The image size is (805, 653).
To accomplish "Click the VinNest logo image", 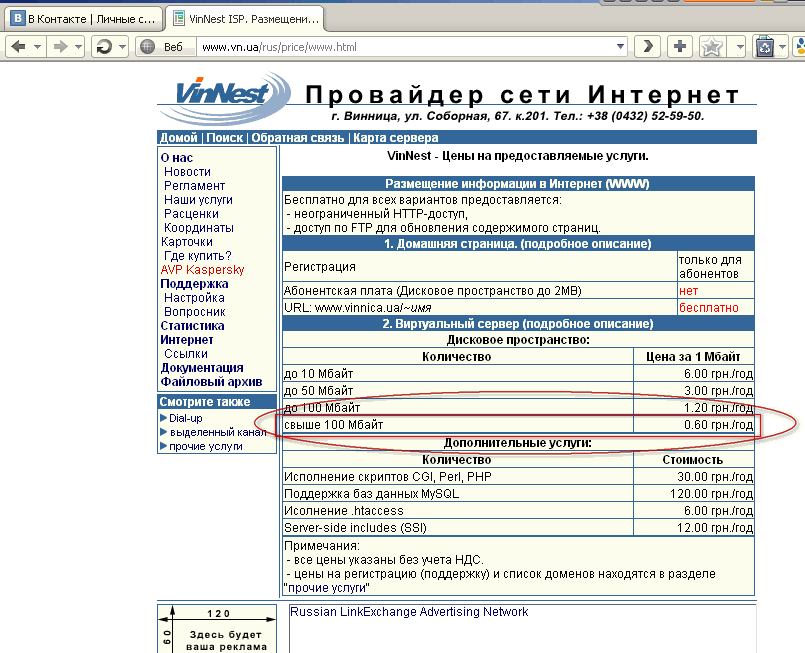I will coord(226,96).
